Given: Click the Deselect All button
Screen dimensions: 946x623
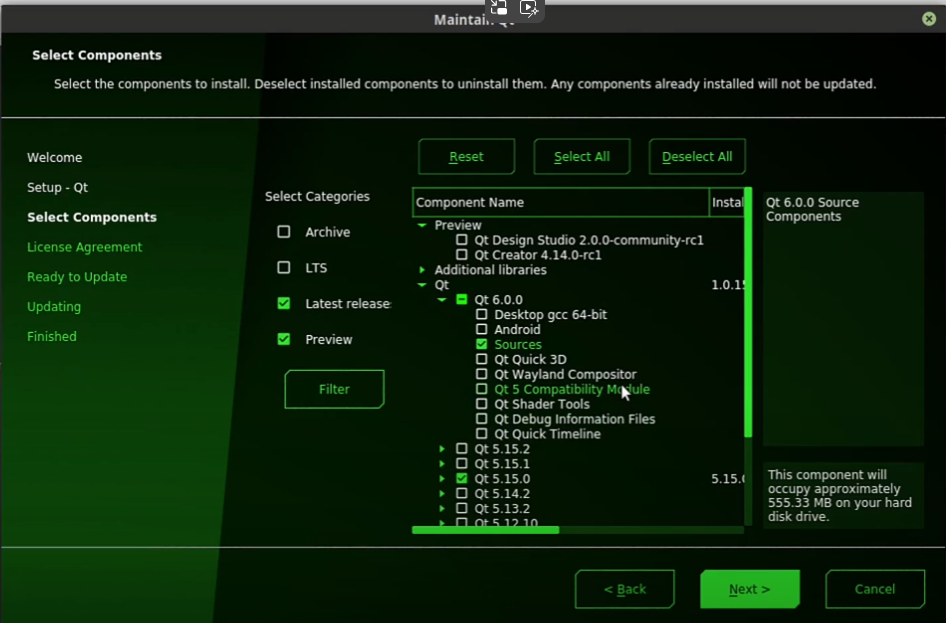Looking at the screenshot, I should tap(697, 157).
